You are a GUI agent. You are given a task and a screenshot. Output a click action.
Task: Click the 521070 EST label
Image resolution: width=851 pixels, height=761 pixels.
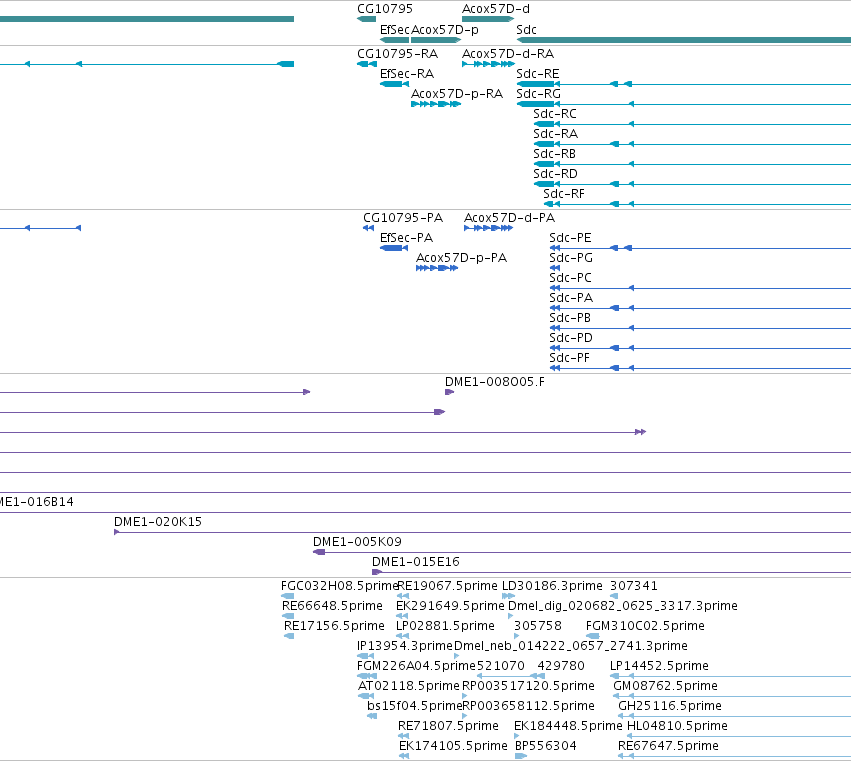(500, 667)
